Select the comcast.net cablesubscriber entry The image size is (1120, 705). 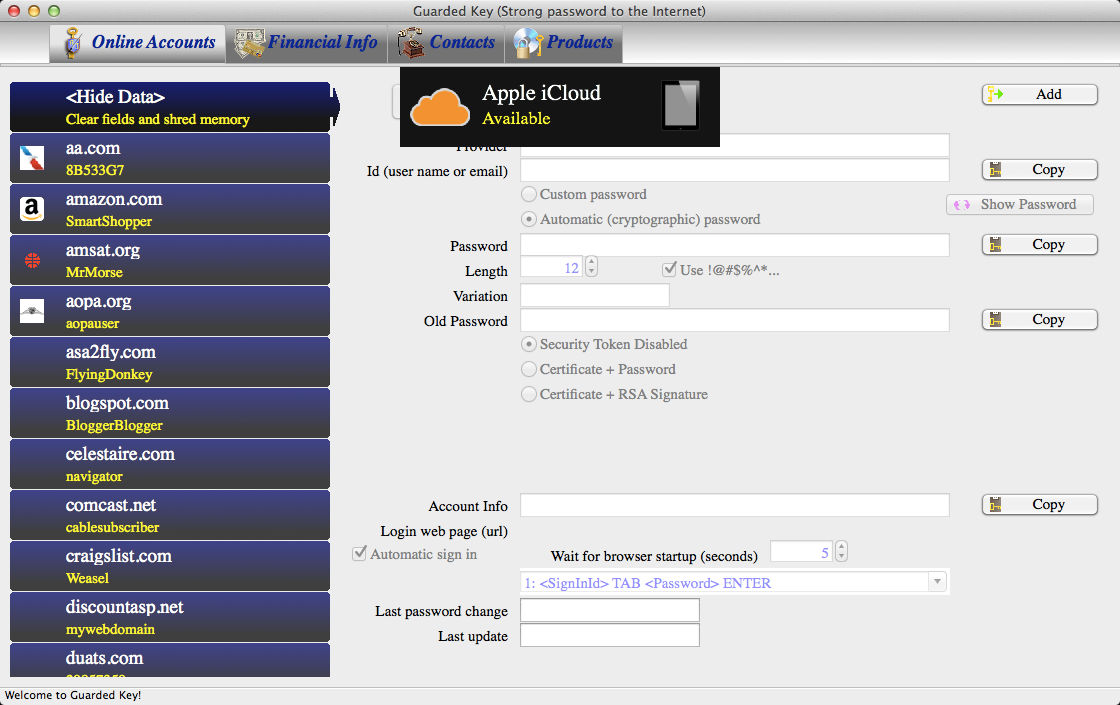(170, 515)
